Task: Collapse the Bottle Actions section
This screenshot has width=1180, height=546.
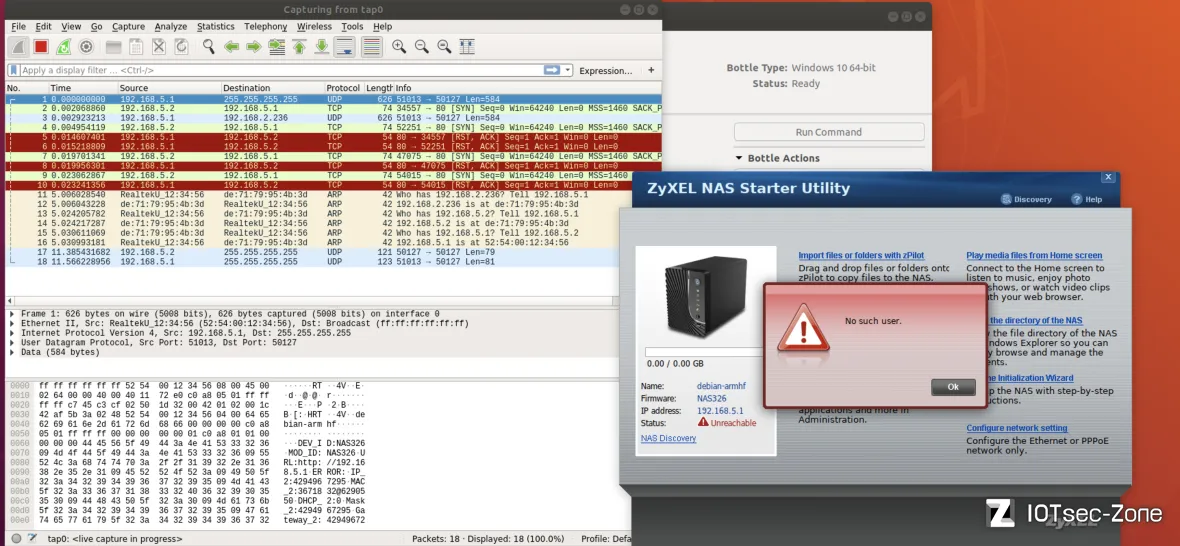Action: click(738, 158)
